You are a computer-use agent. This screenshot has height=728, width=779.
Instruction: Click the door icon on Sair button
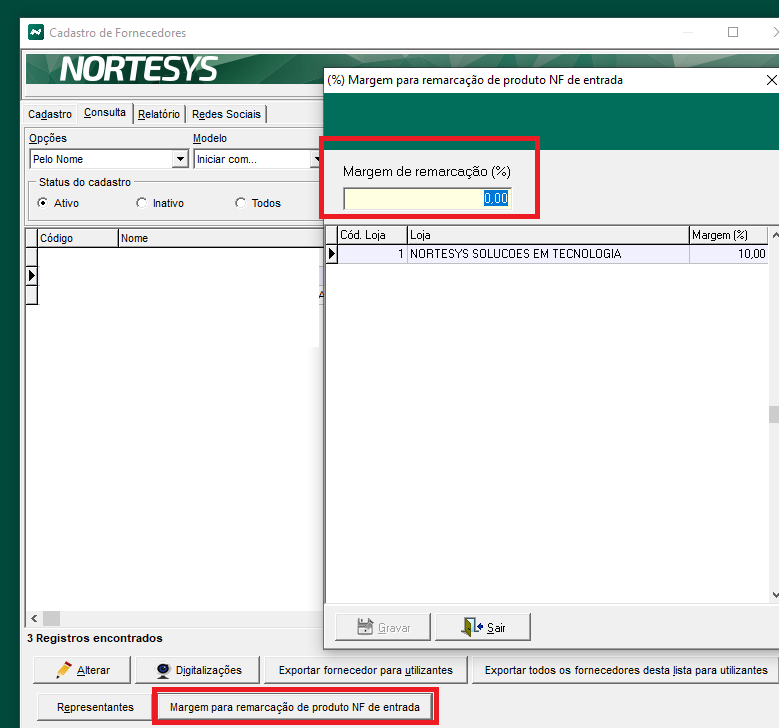[469, 627]
